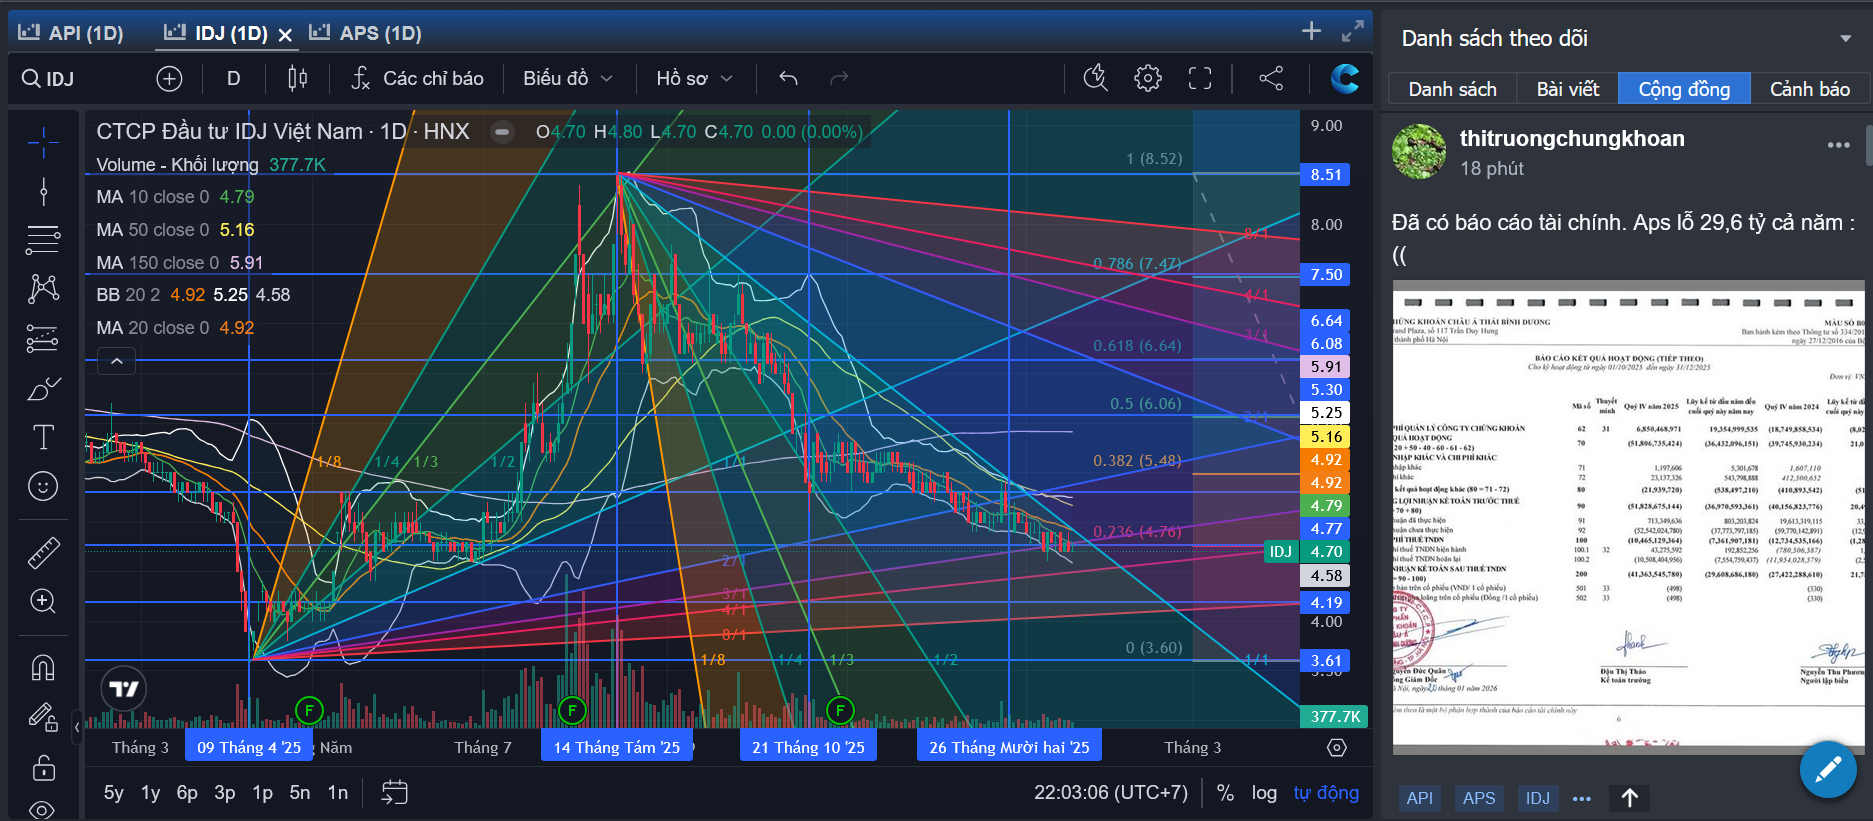Image resolution: width=1873 pixels, height=821 pixels.
Task: Open the candlestick chart type selector
Action: (297, 79)
